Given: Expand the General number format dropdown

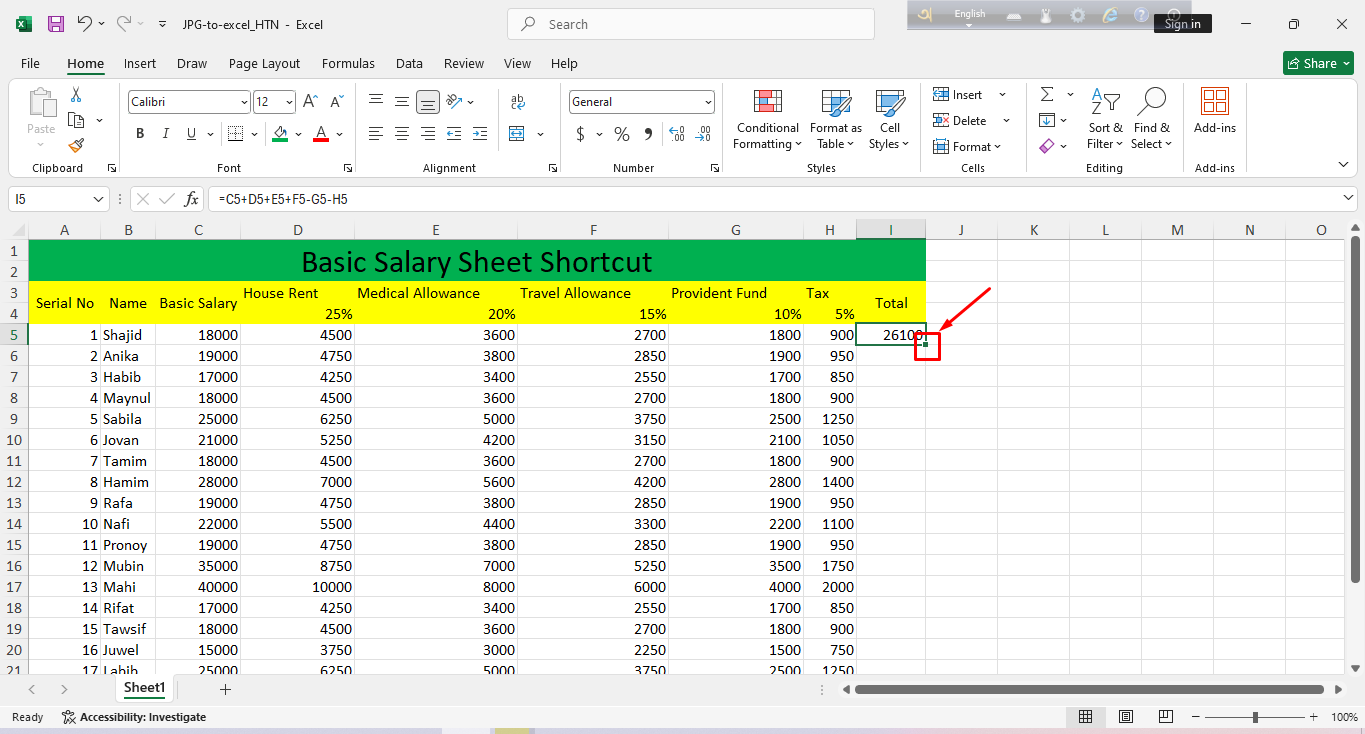Looking at the screenshot, I should pyautogui.click(x=708, y=102).
